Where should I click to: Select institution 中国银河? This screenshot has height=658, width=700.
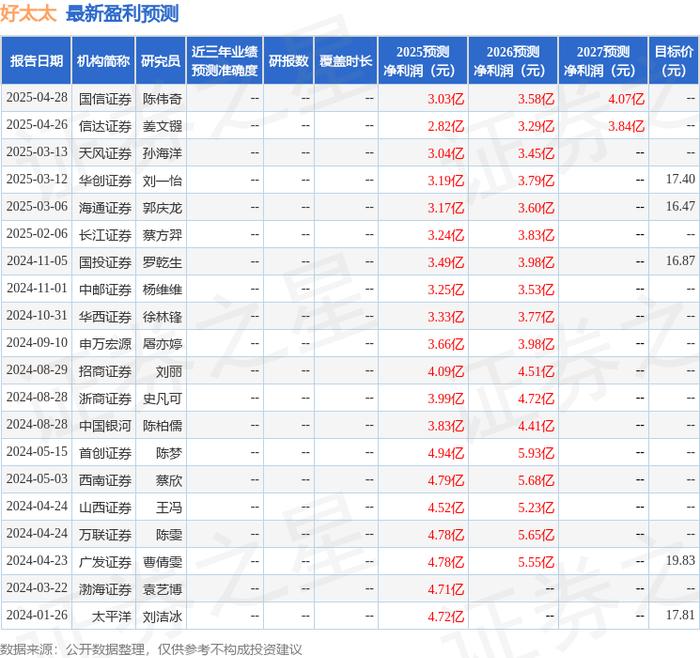point(105,425)
